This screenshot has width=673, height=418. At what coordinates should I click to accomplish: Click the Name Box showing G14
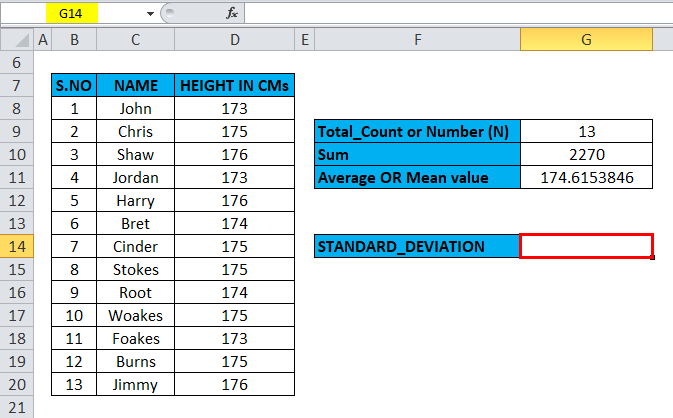[72, 14]
